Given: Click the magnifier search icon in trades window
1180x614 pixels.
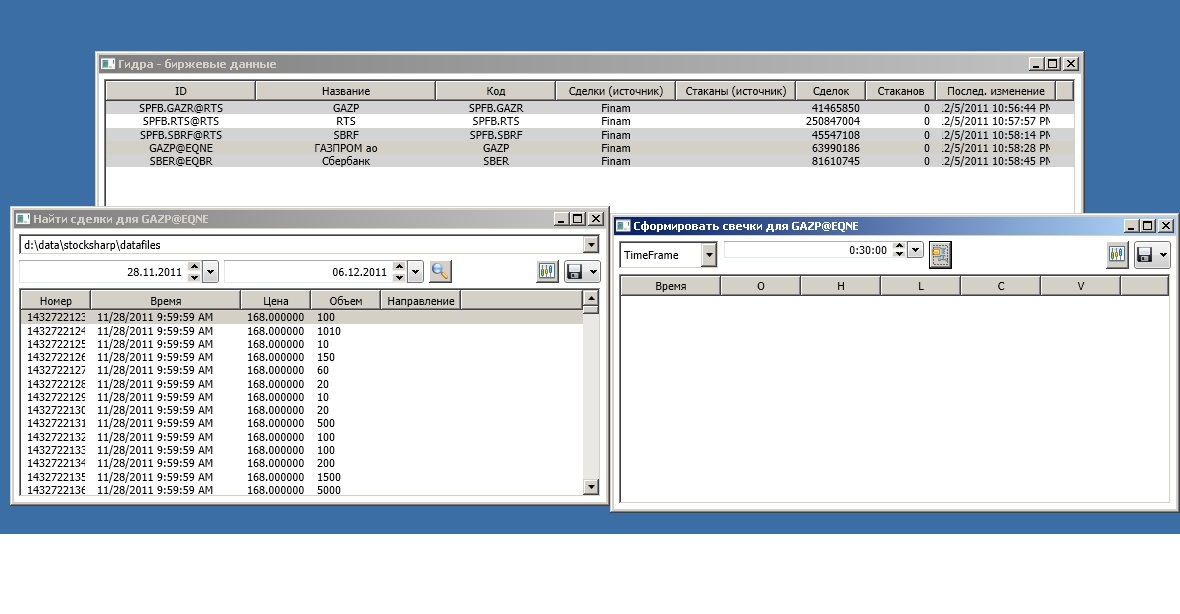Looking at the screenshot, I should (441, 271).
